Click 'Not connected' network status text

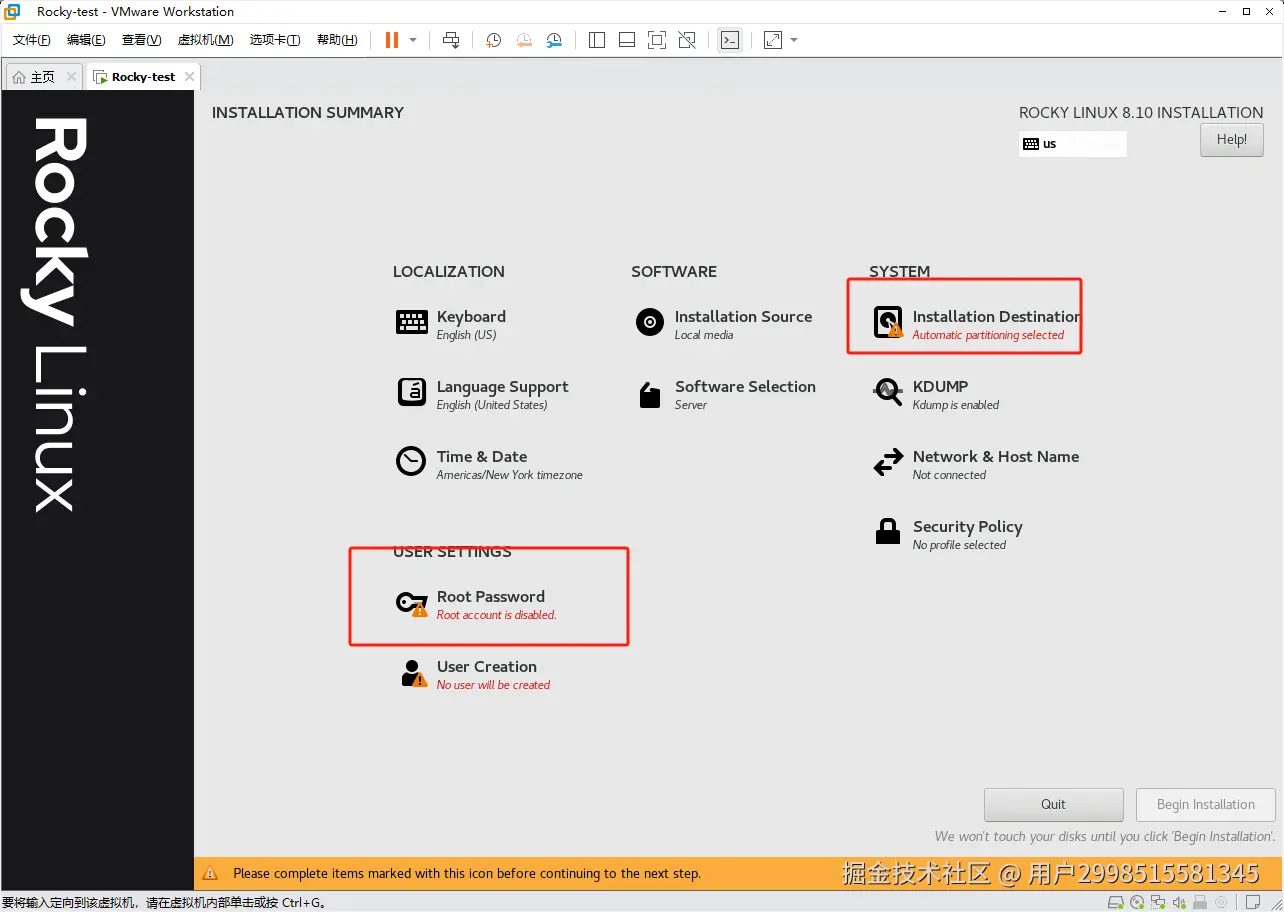(949, 475)
